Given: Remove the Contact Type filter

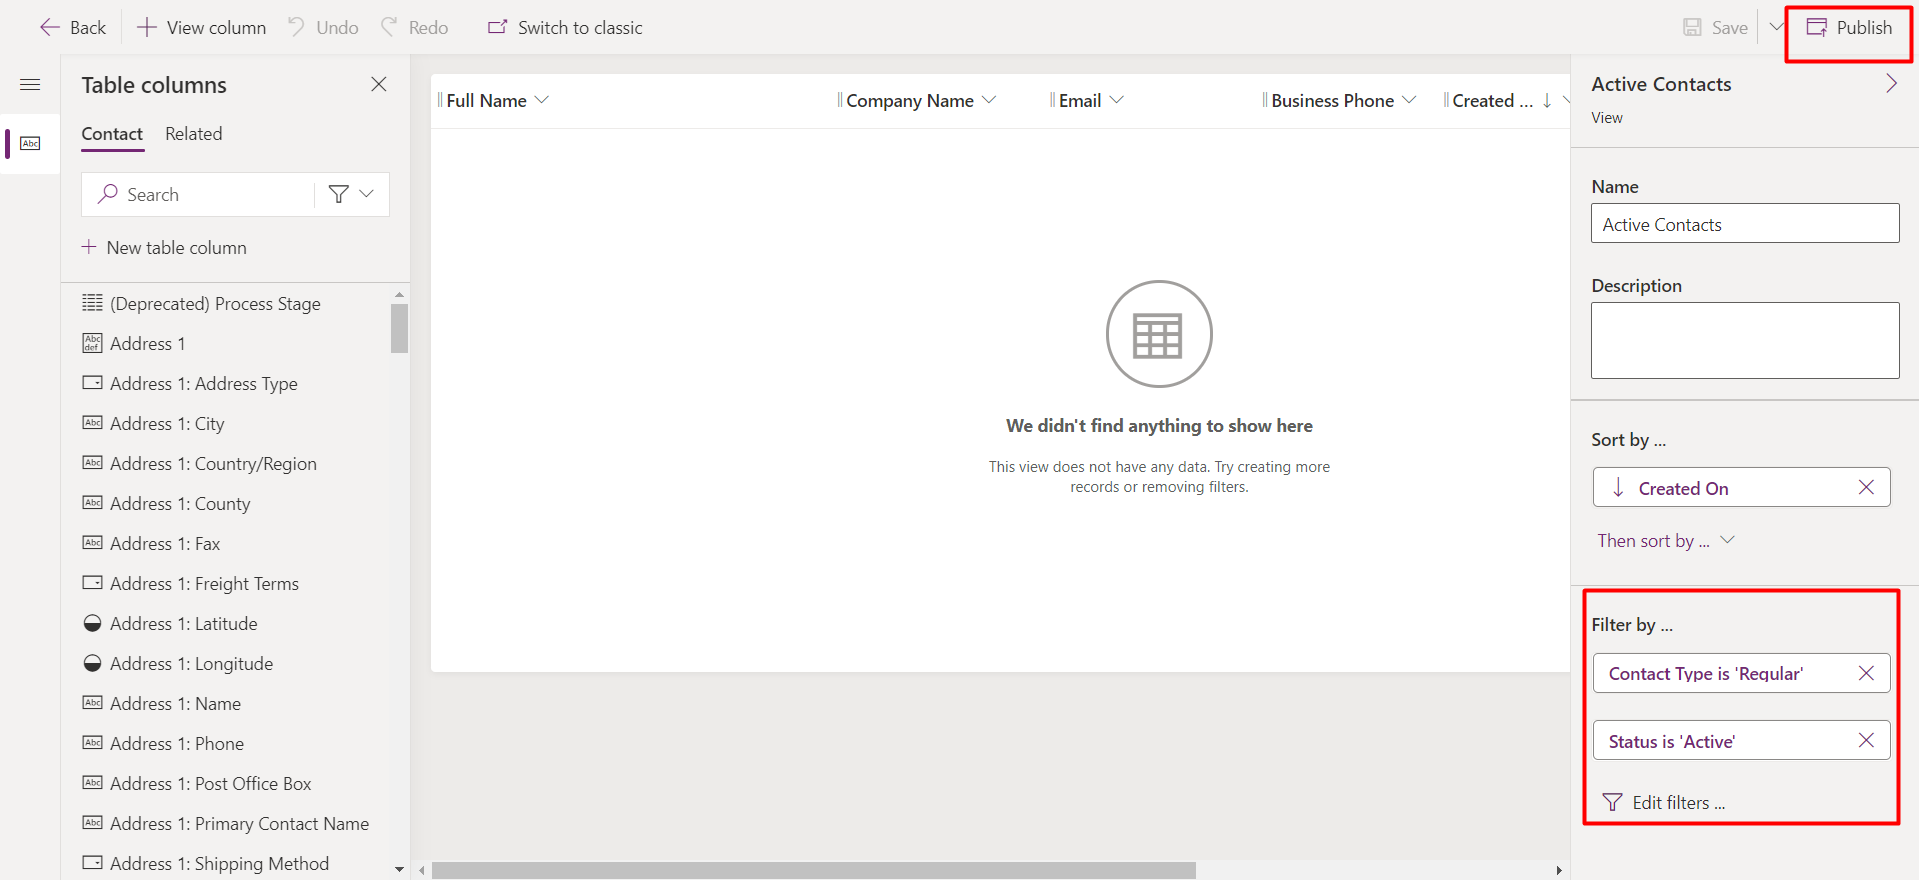Looking at the screenshot, I should tap(1865, 673).
